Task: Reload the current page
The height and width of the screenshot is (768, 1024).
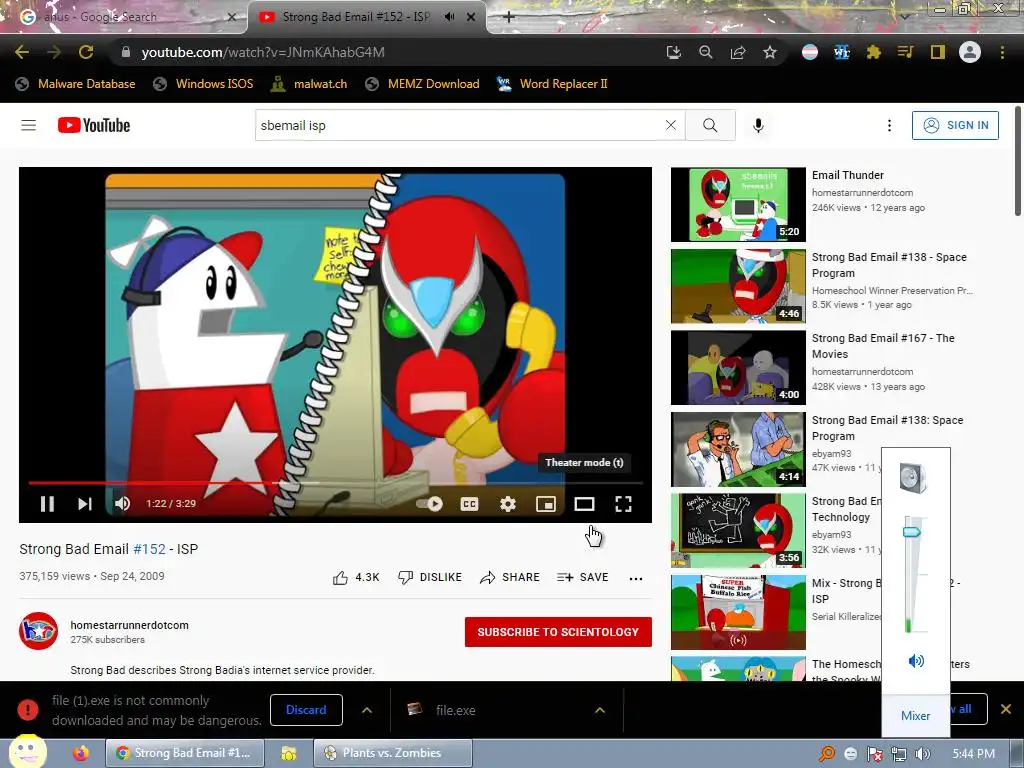Action: tap(86, 52)
